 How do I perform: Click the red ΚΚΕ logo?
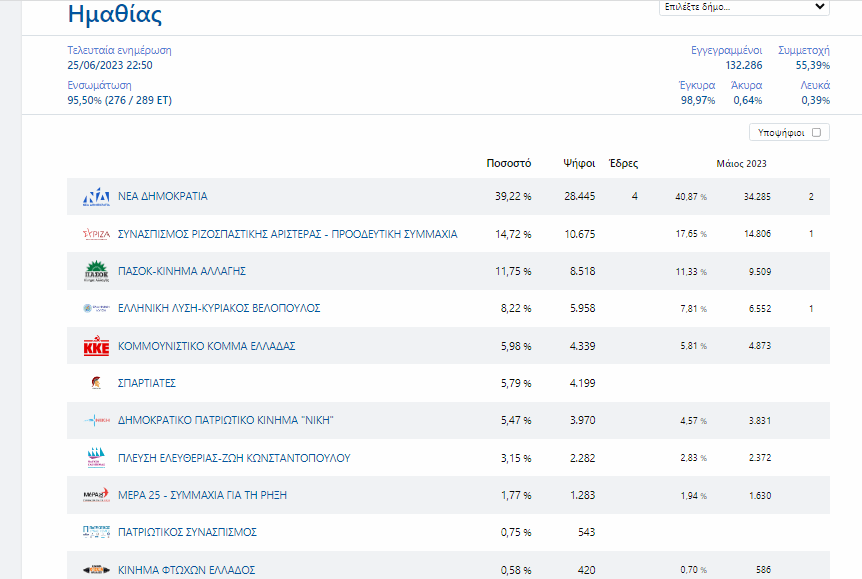[96, 346]
